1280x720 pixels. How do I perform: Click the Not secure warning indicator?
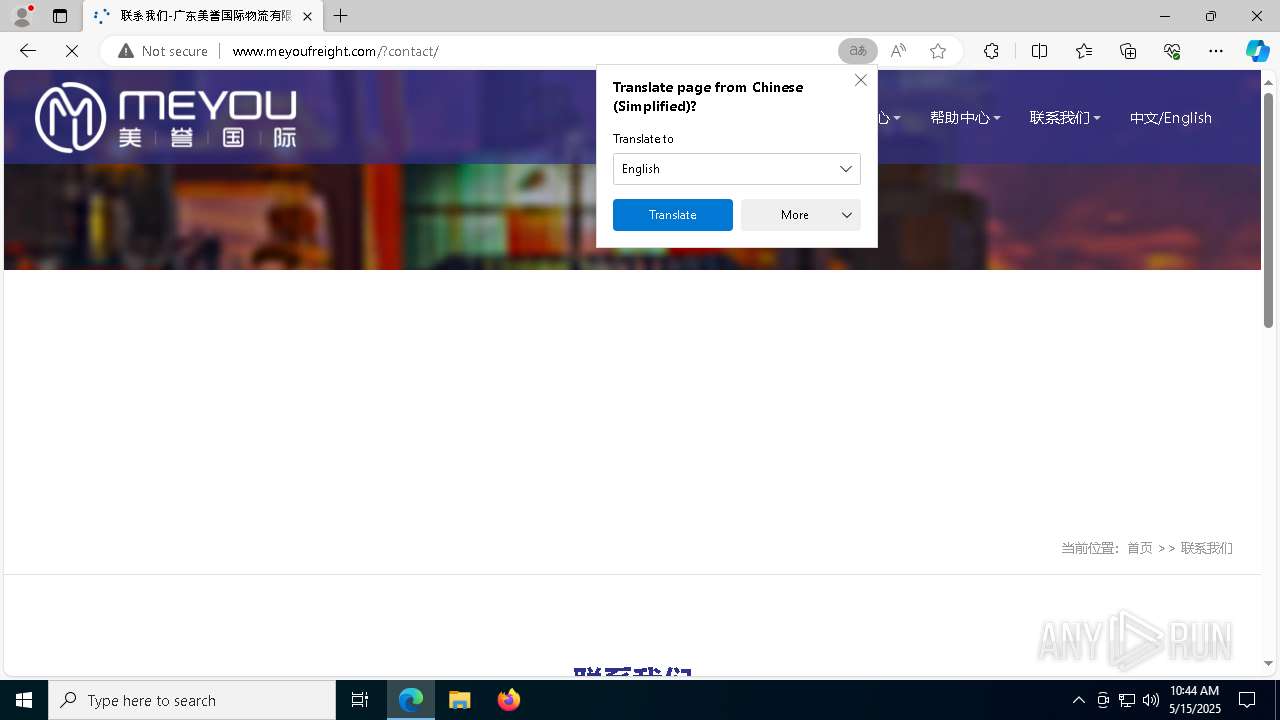coord(163,51)
